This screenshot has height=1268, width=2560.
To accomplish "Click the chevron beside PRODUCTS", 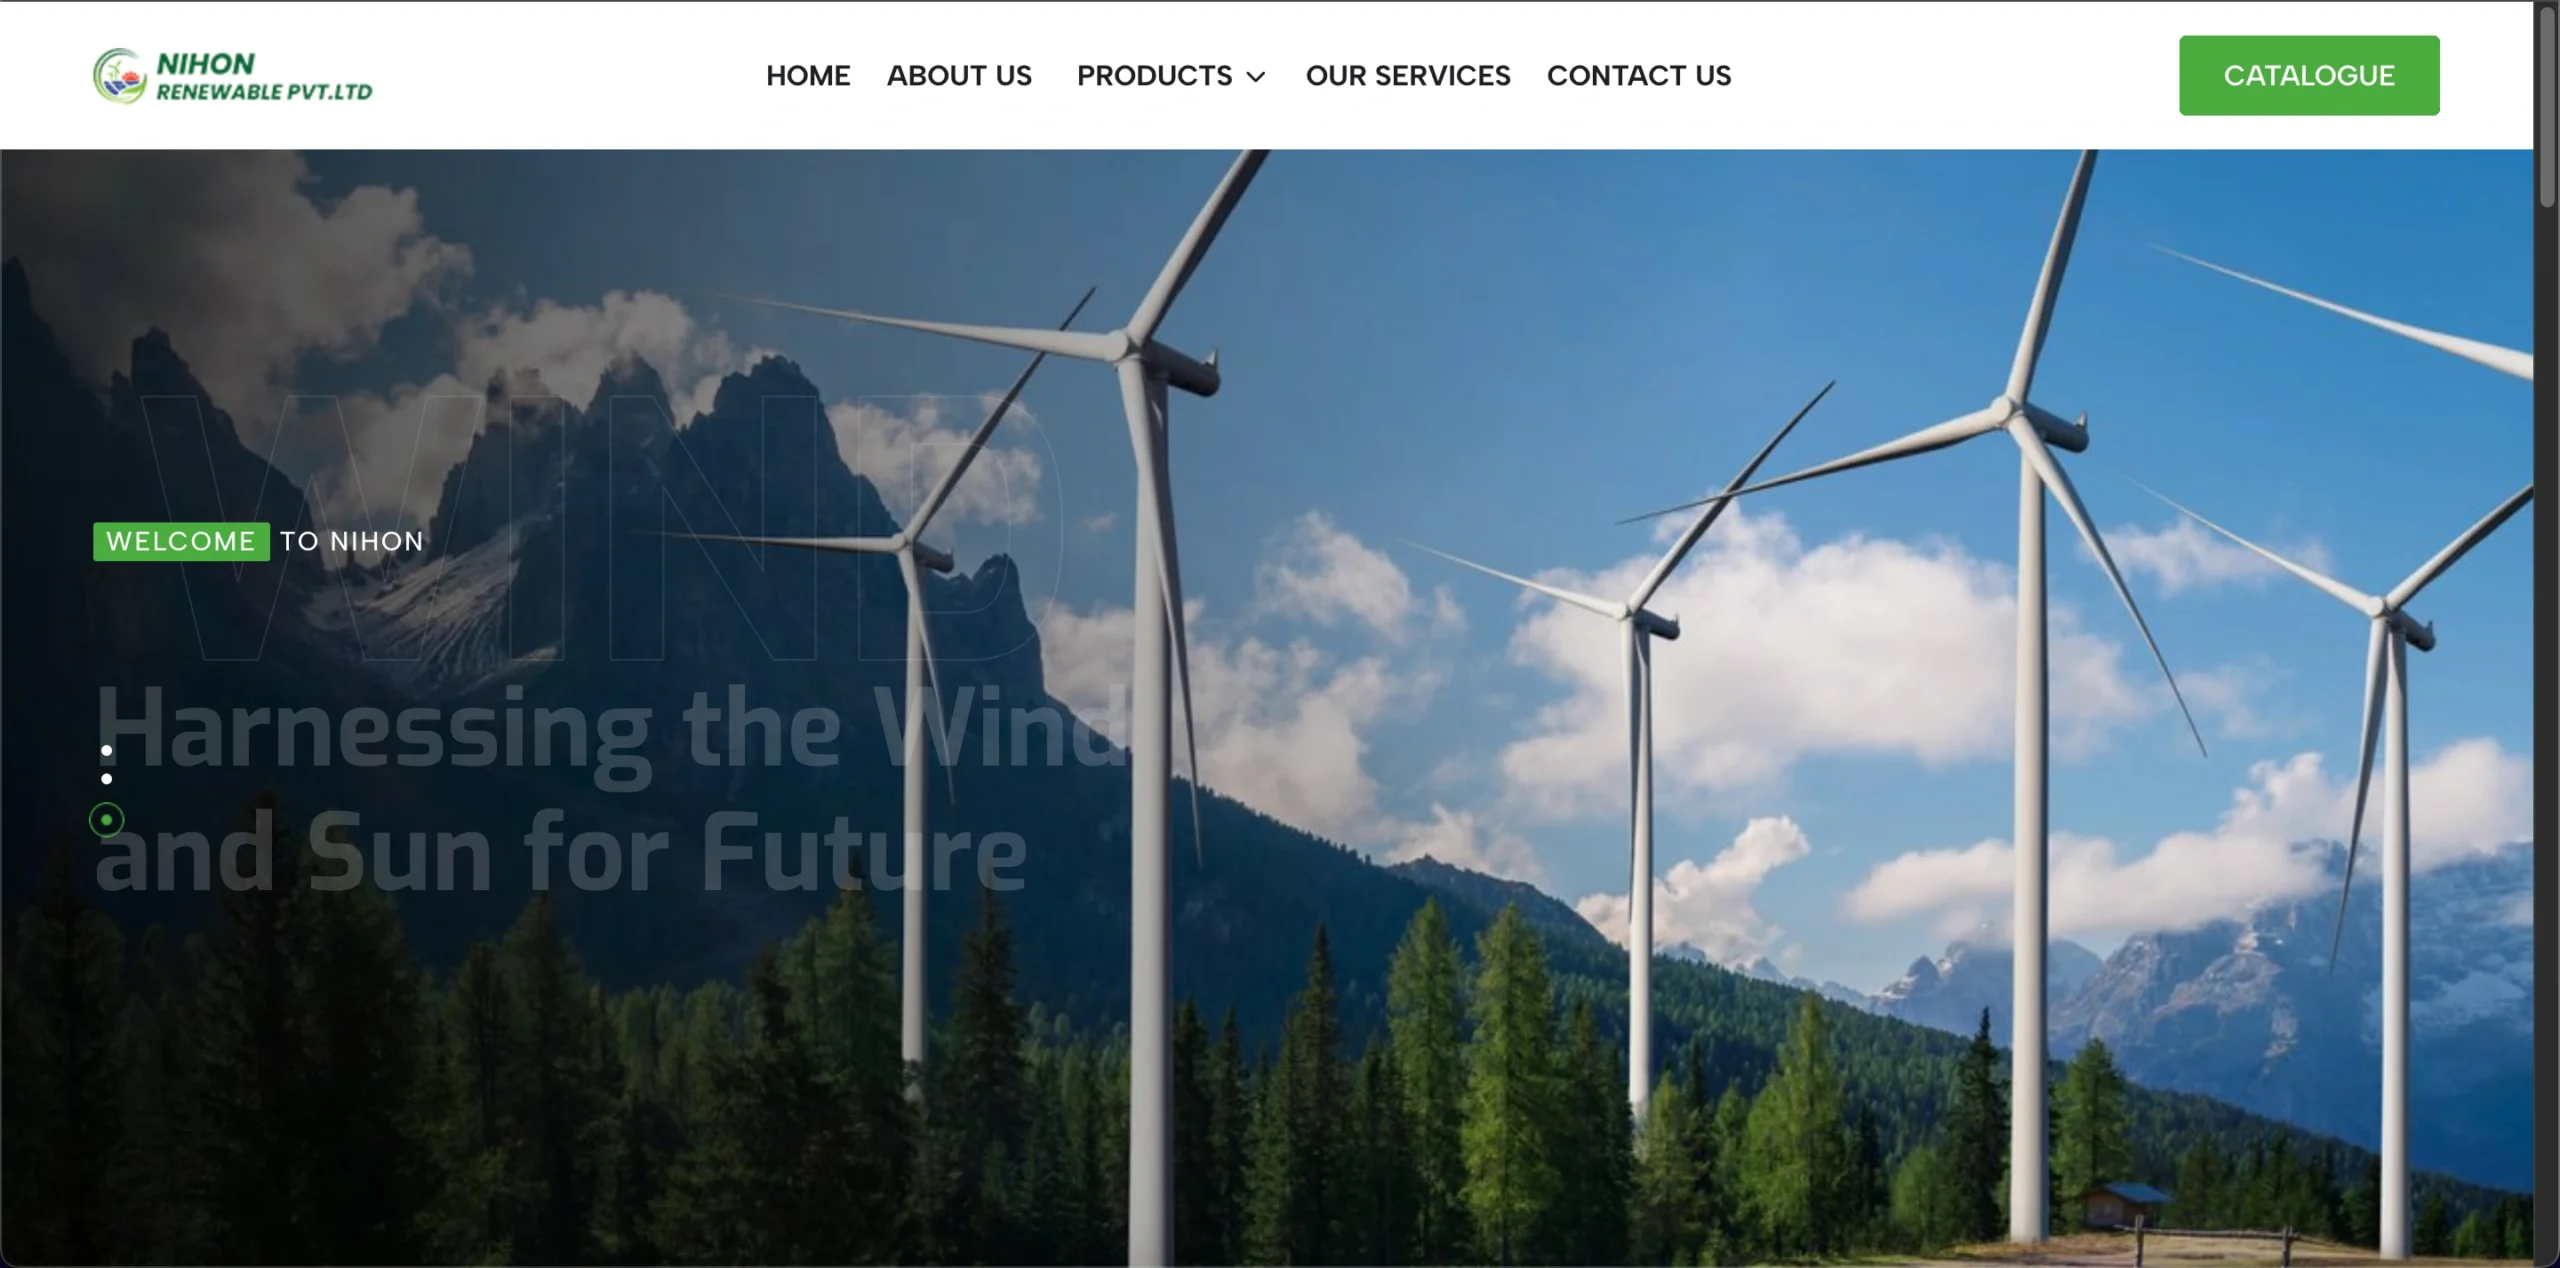I will pos(1256,77).
